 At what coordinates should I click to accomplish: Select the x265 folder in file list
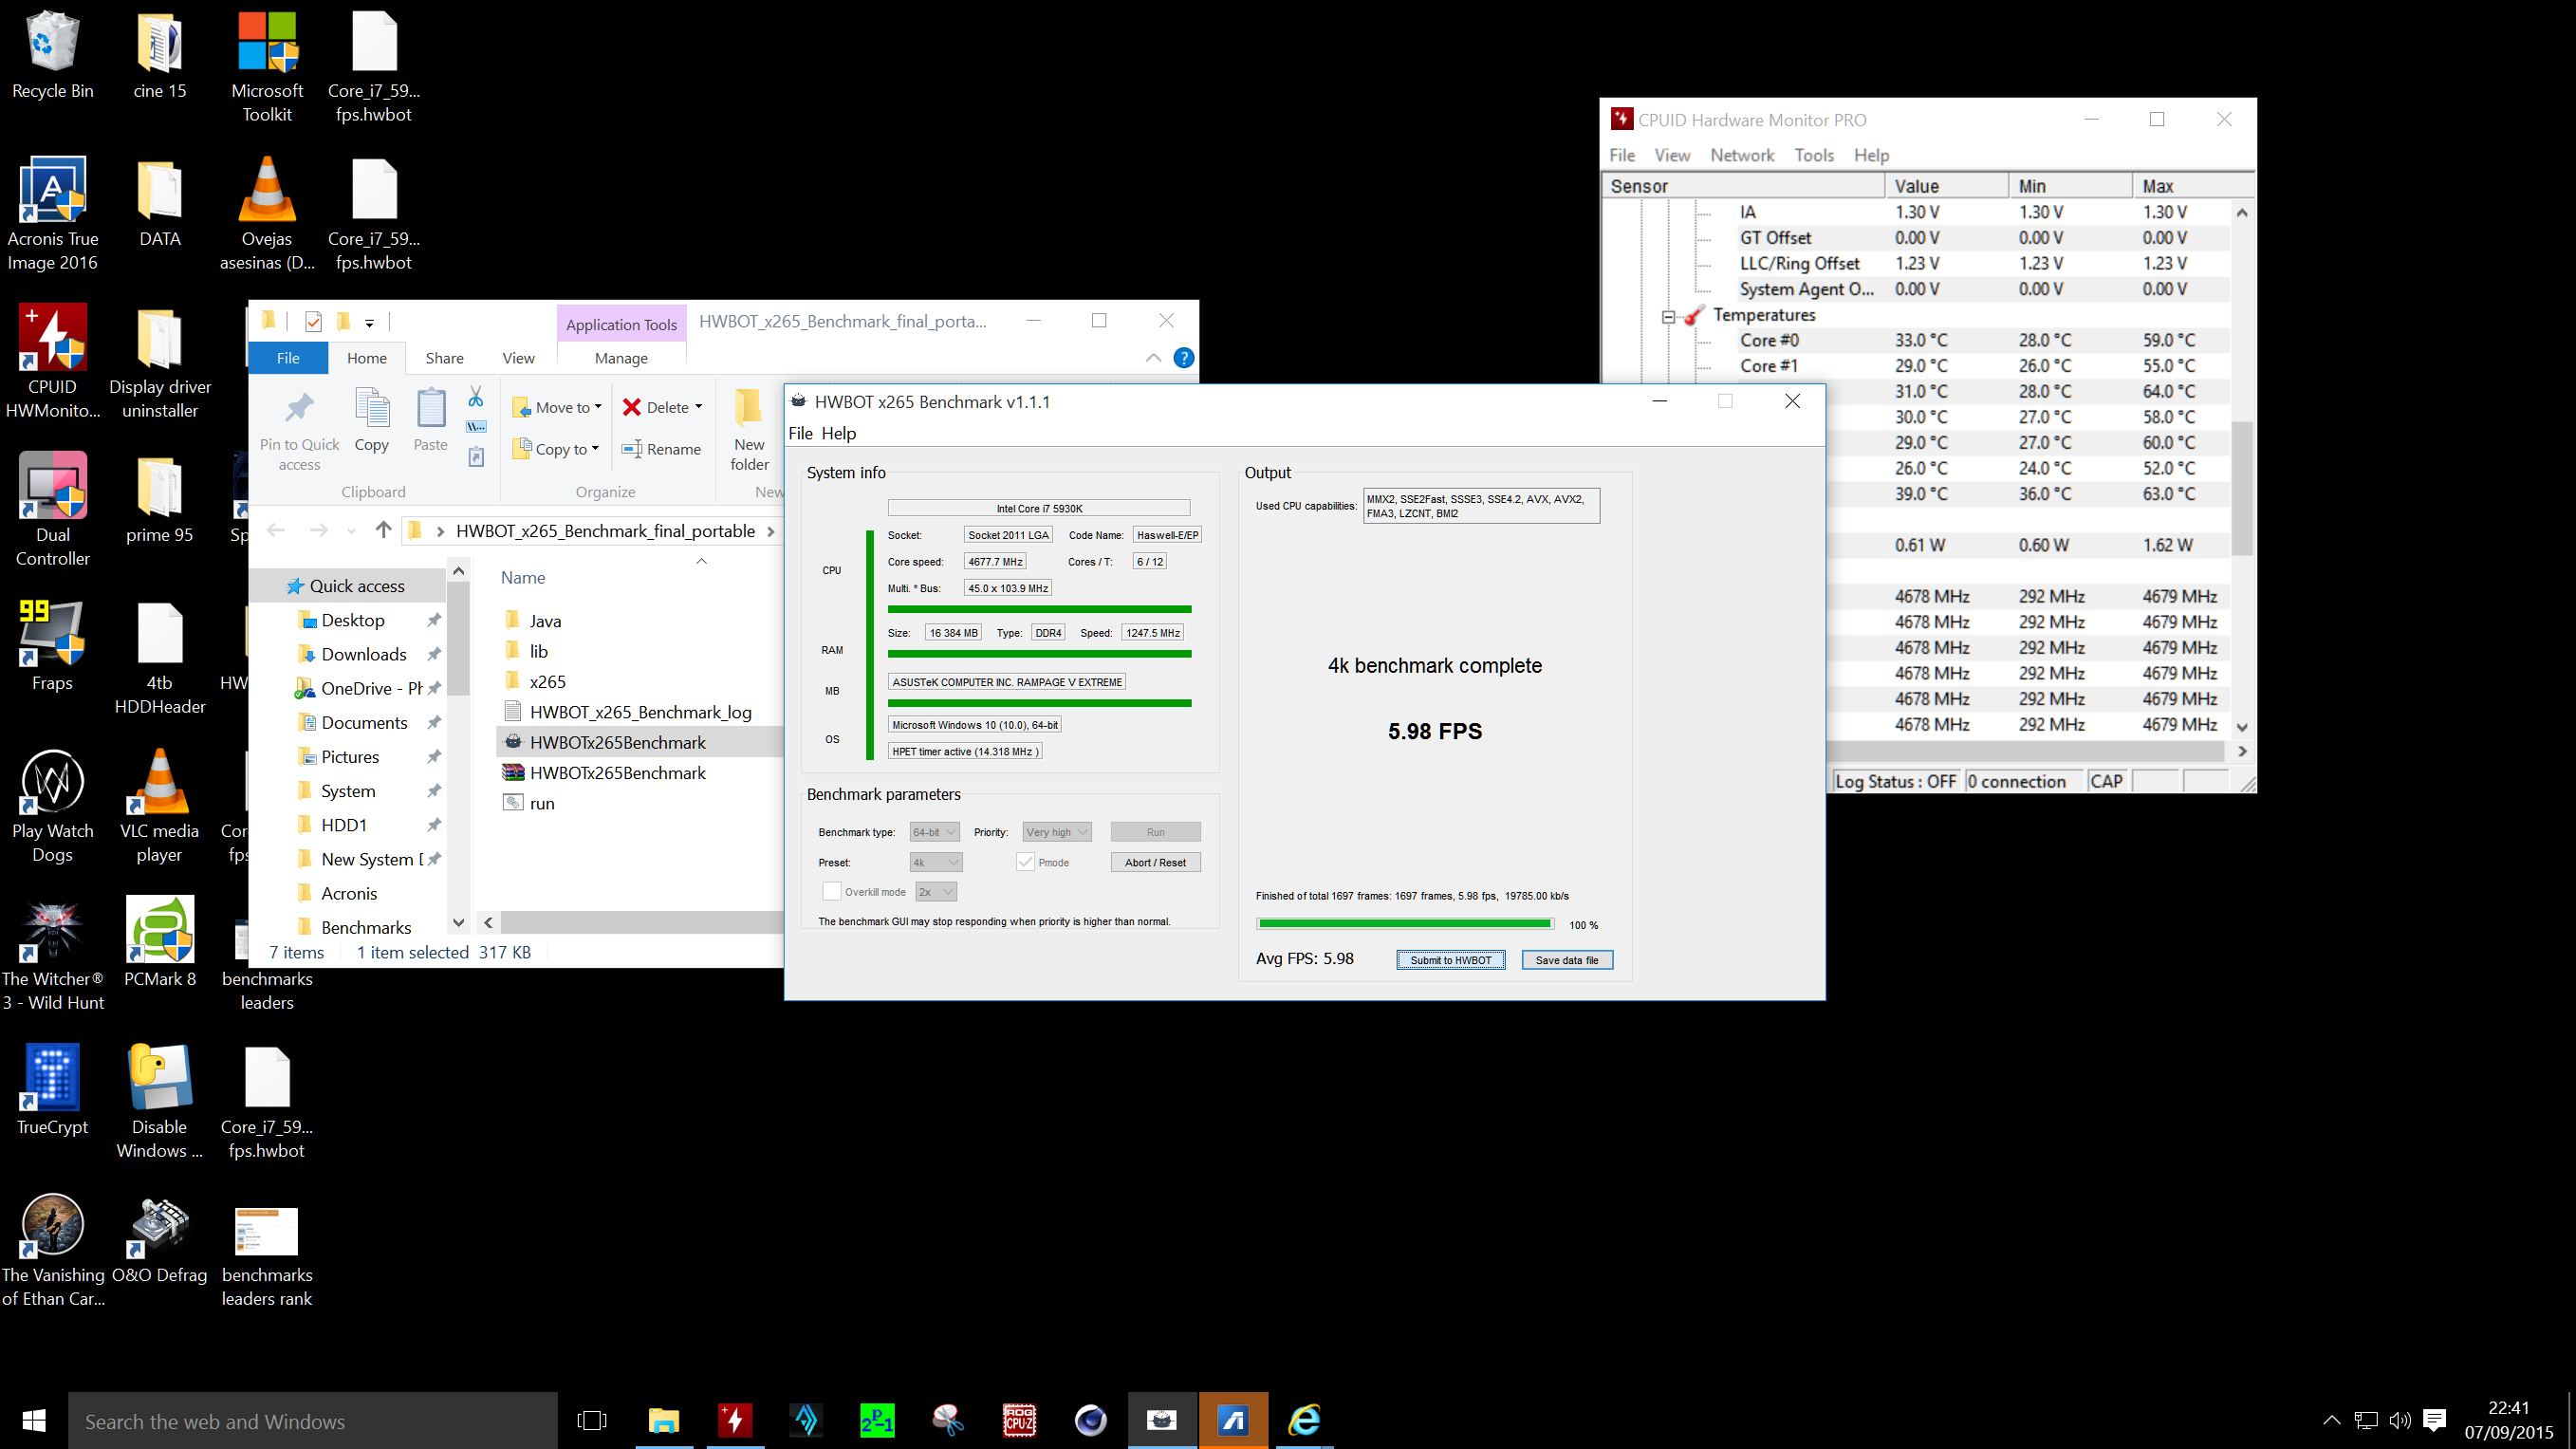tap(547, 682)
